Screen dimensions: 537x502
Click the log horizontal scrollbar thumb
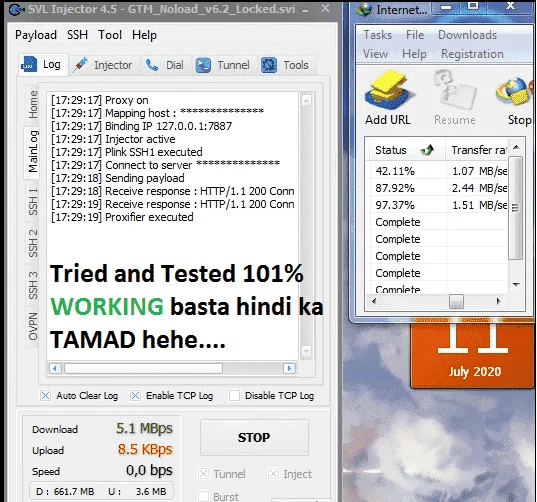pos(143,368)
